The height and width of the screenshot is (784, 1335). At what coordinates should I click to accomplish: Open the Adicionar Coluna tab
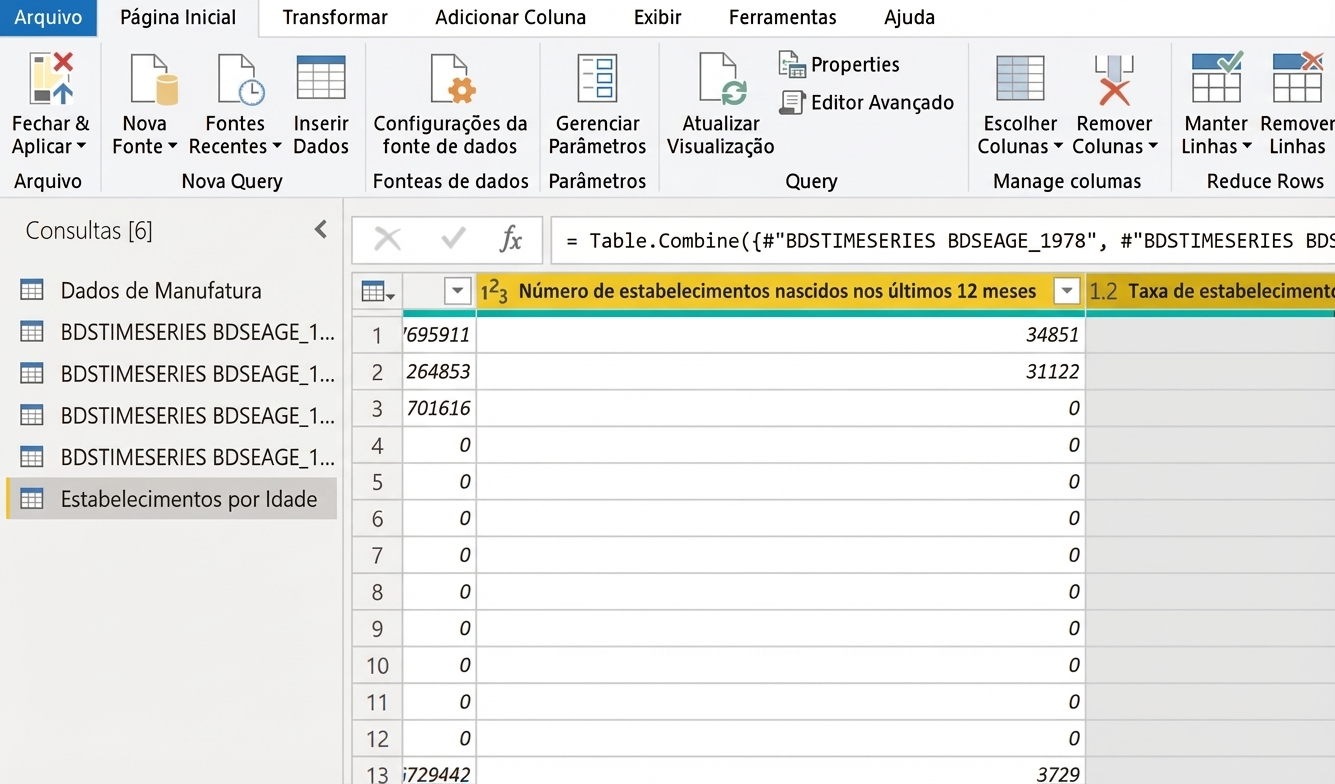(x=511, y=18)
